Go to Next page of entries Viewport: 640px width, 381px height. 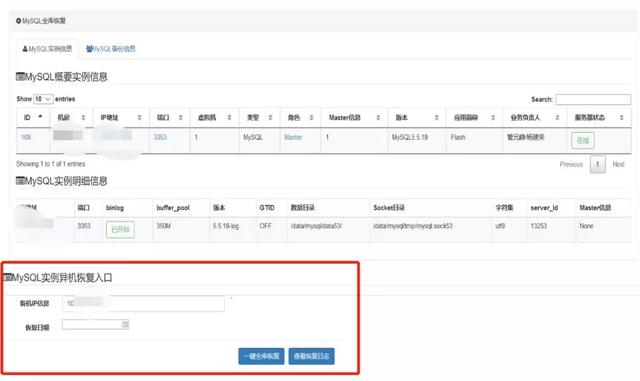[x=618, y=164]
